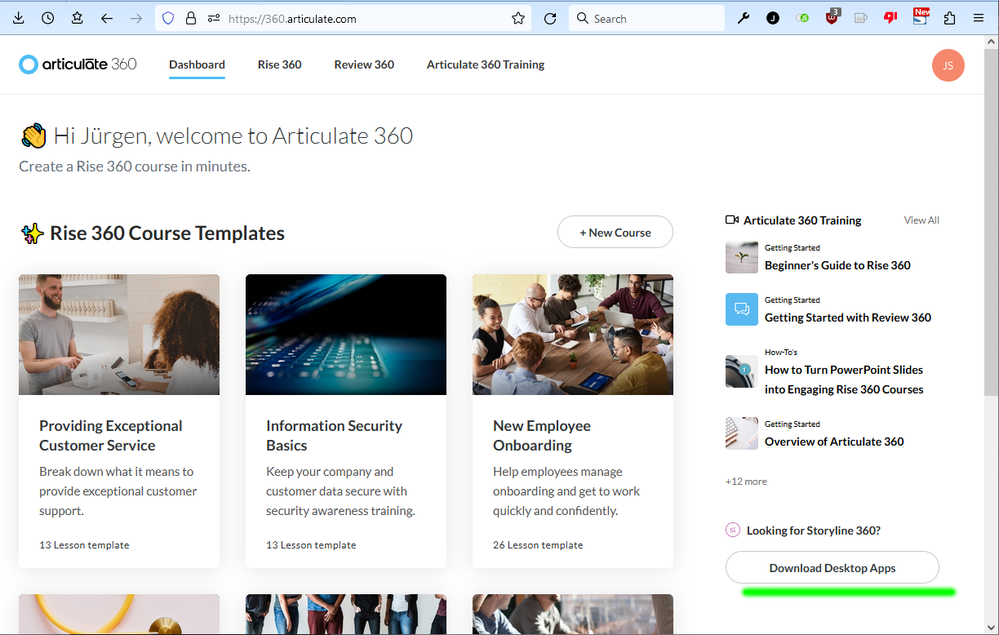Reload the page using the refresh icon

[x=550, y=18]
